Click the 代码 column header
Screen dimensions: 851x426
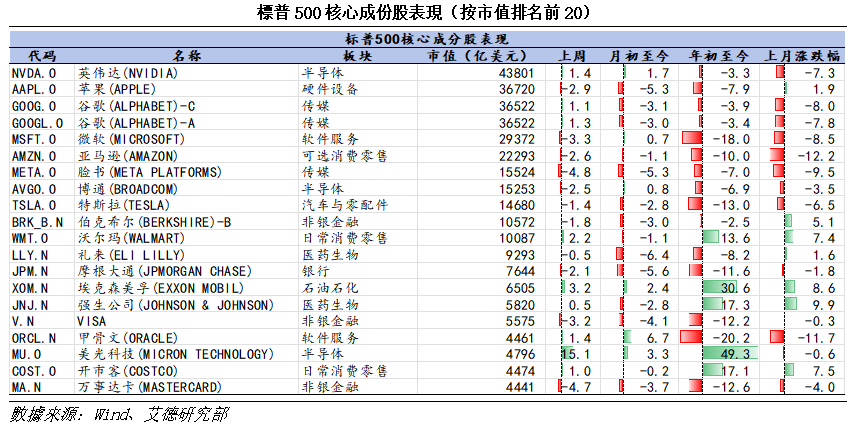point(42,56)
